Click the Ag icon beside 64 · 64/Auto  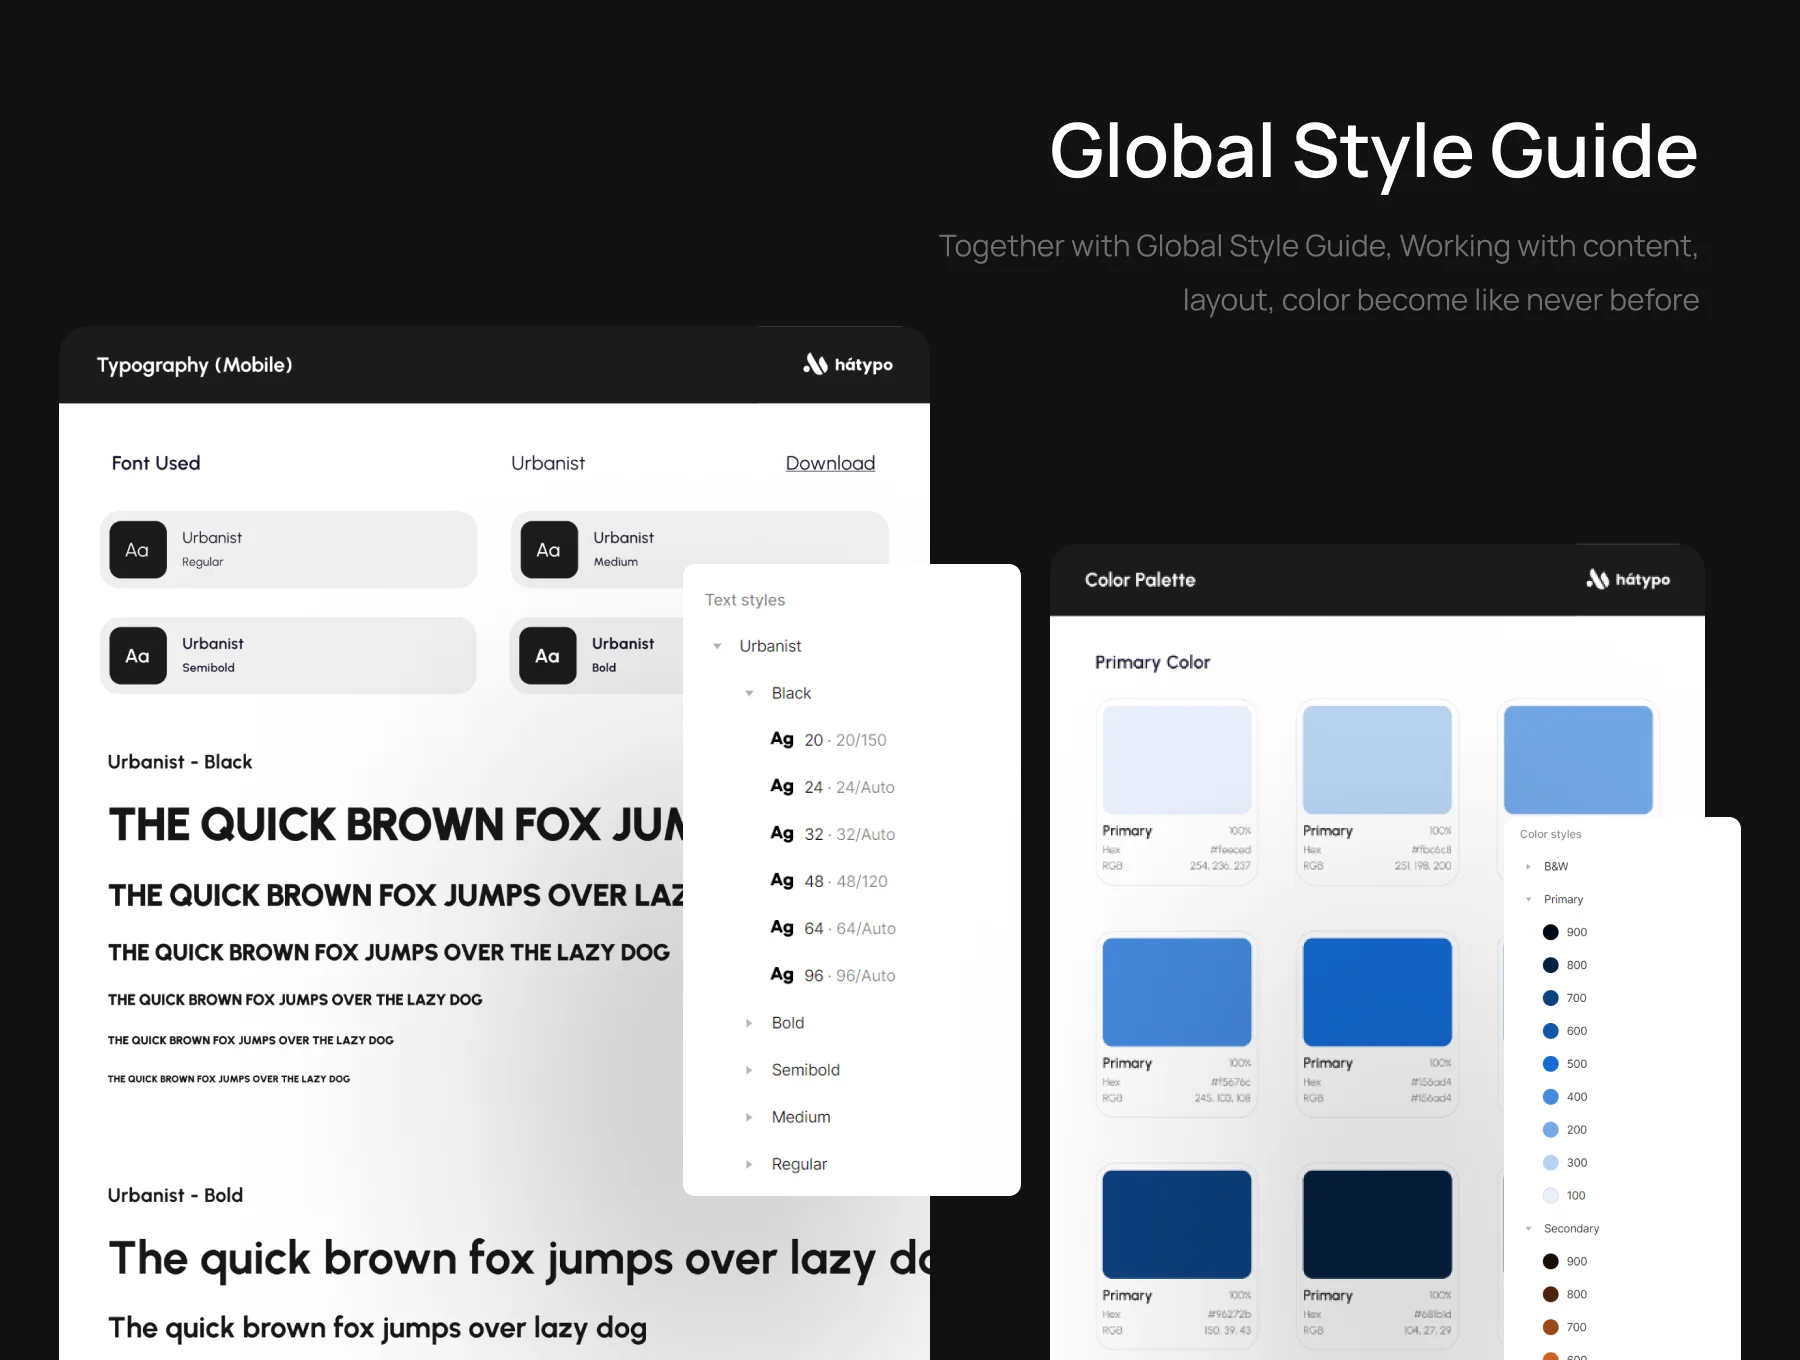(x=782, y=927)
